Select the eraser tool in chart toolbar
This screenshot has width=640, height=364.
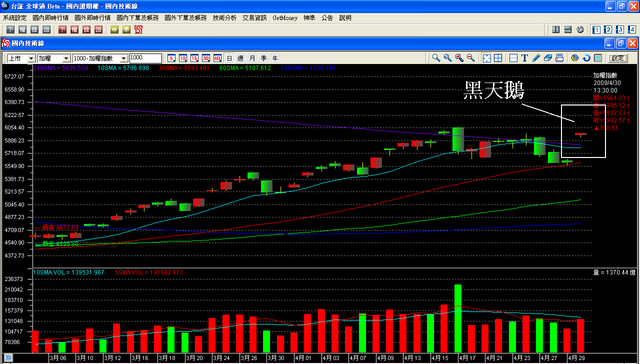548,58
